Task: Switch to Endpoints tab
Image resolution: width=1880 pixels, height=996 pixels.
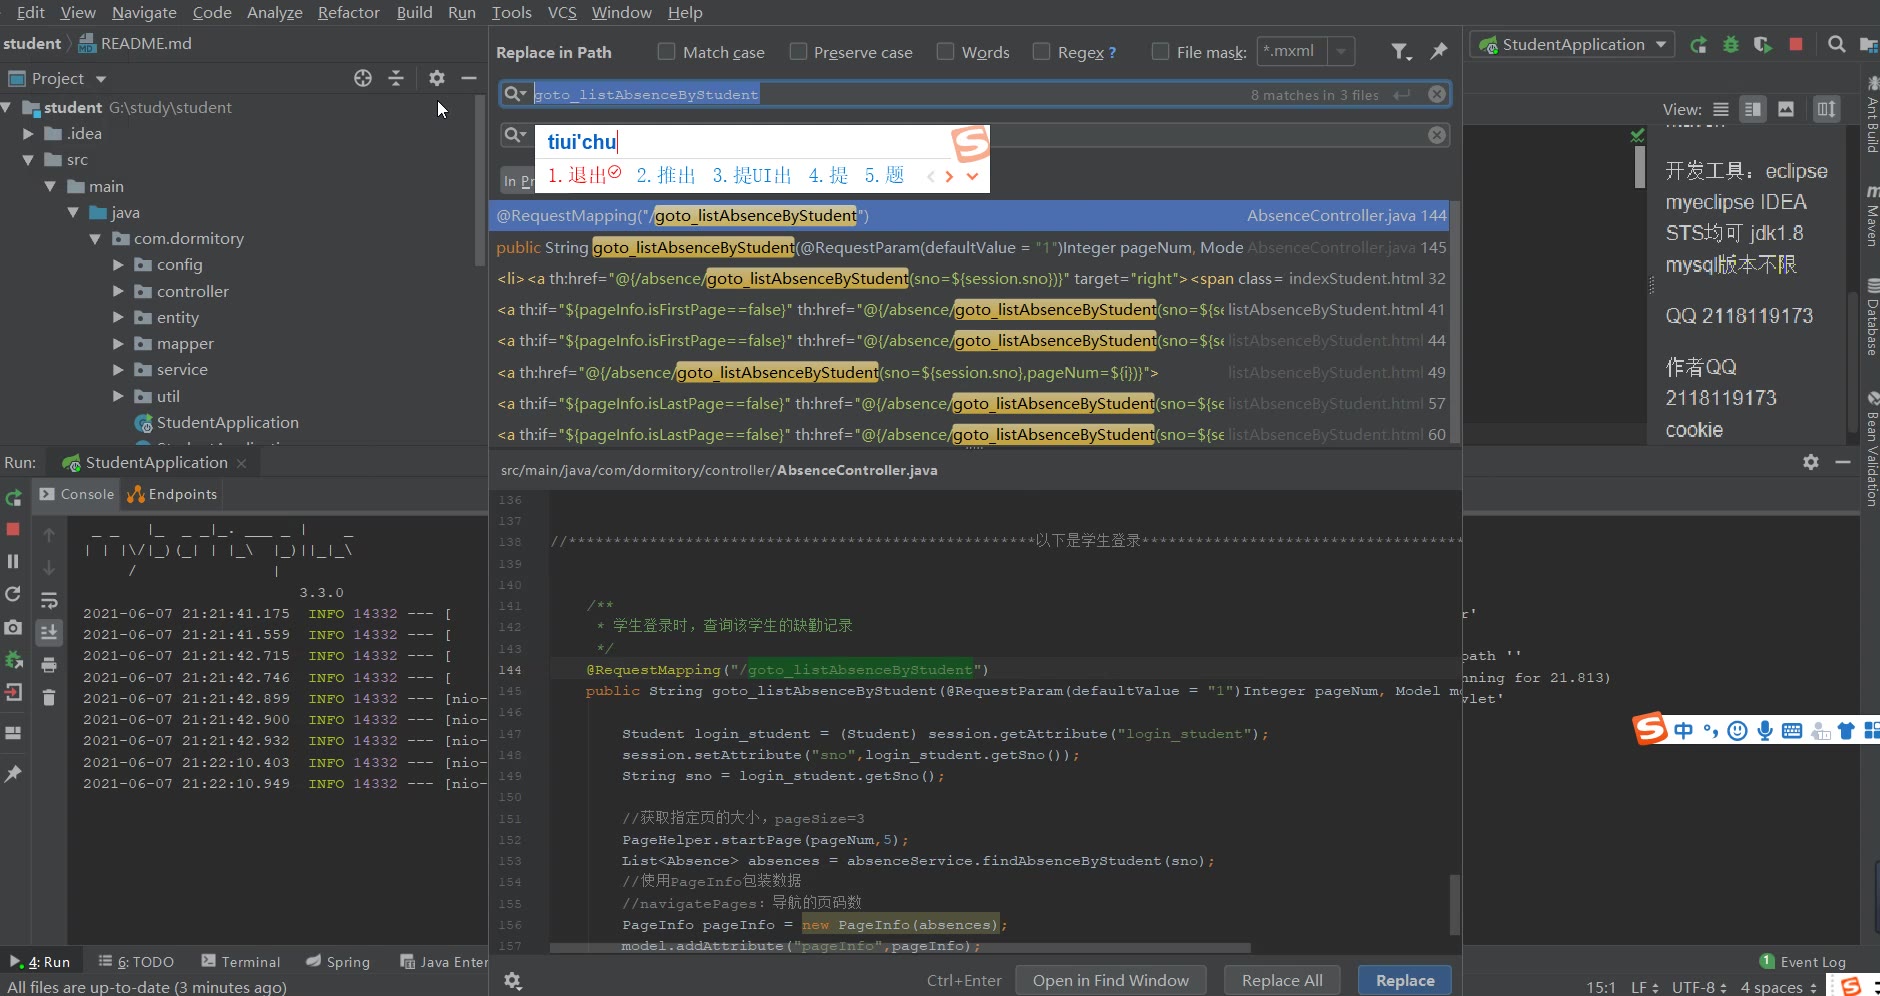Action: (172, 494)
